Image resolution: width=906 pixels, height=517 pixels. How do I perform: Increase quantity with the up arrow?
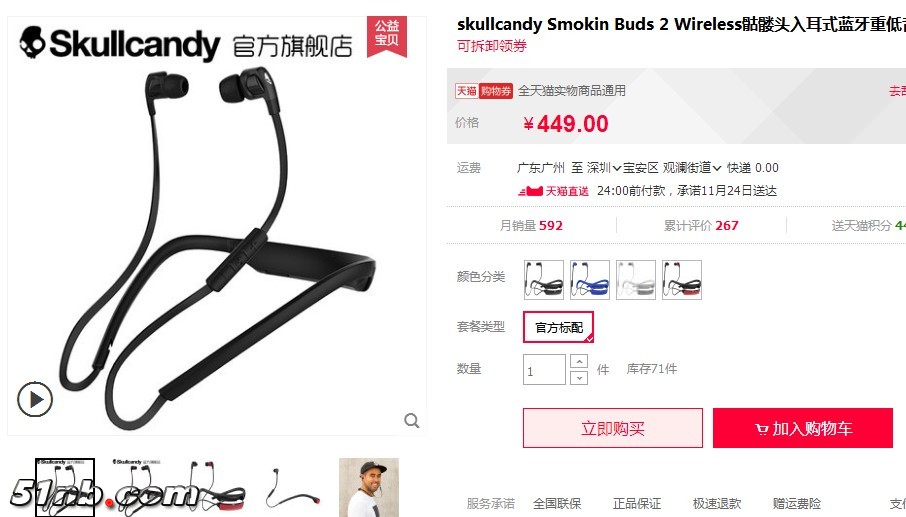pos(579,361)
